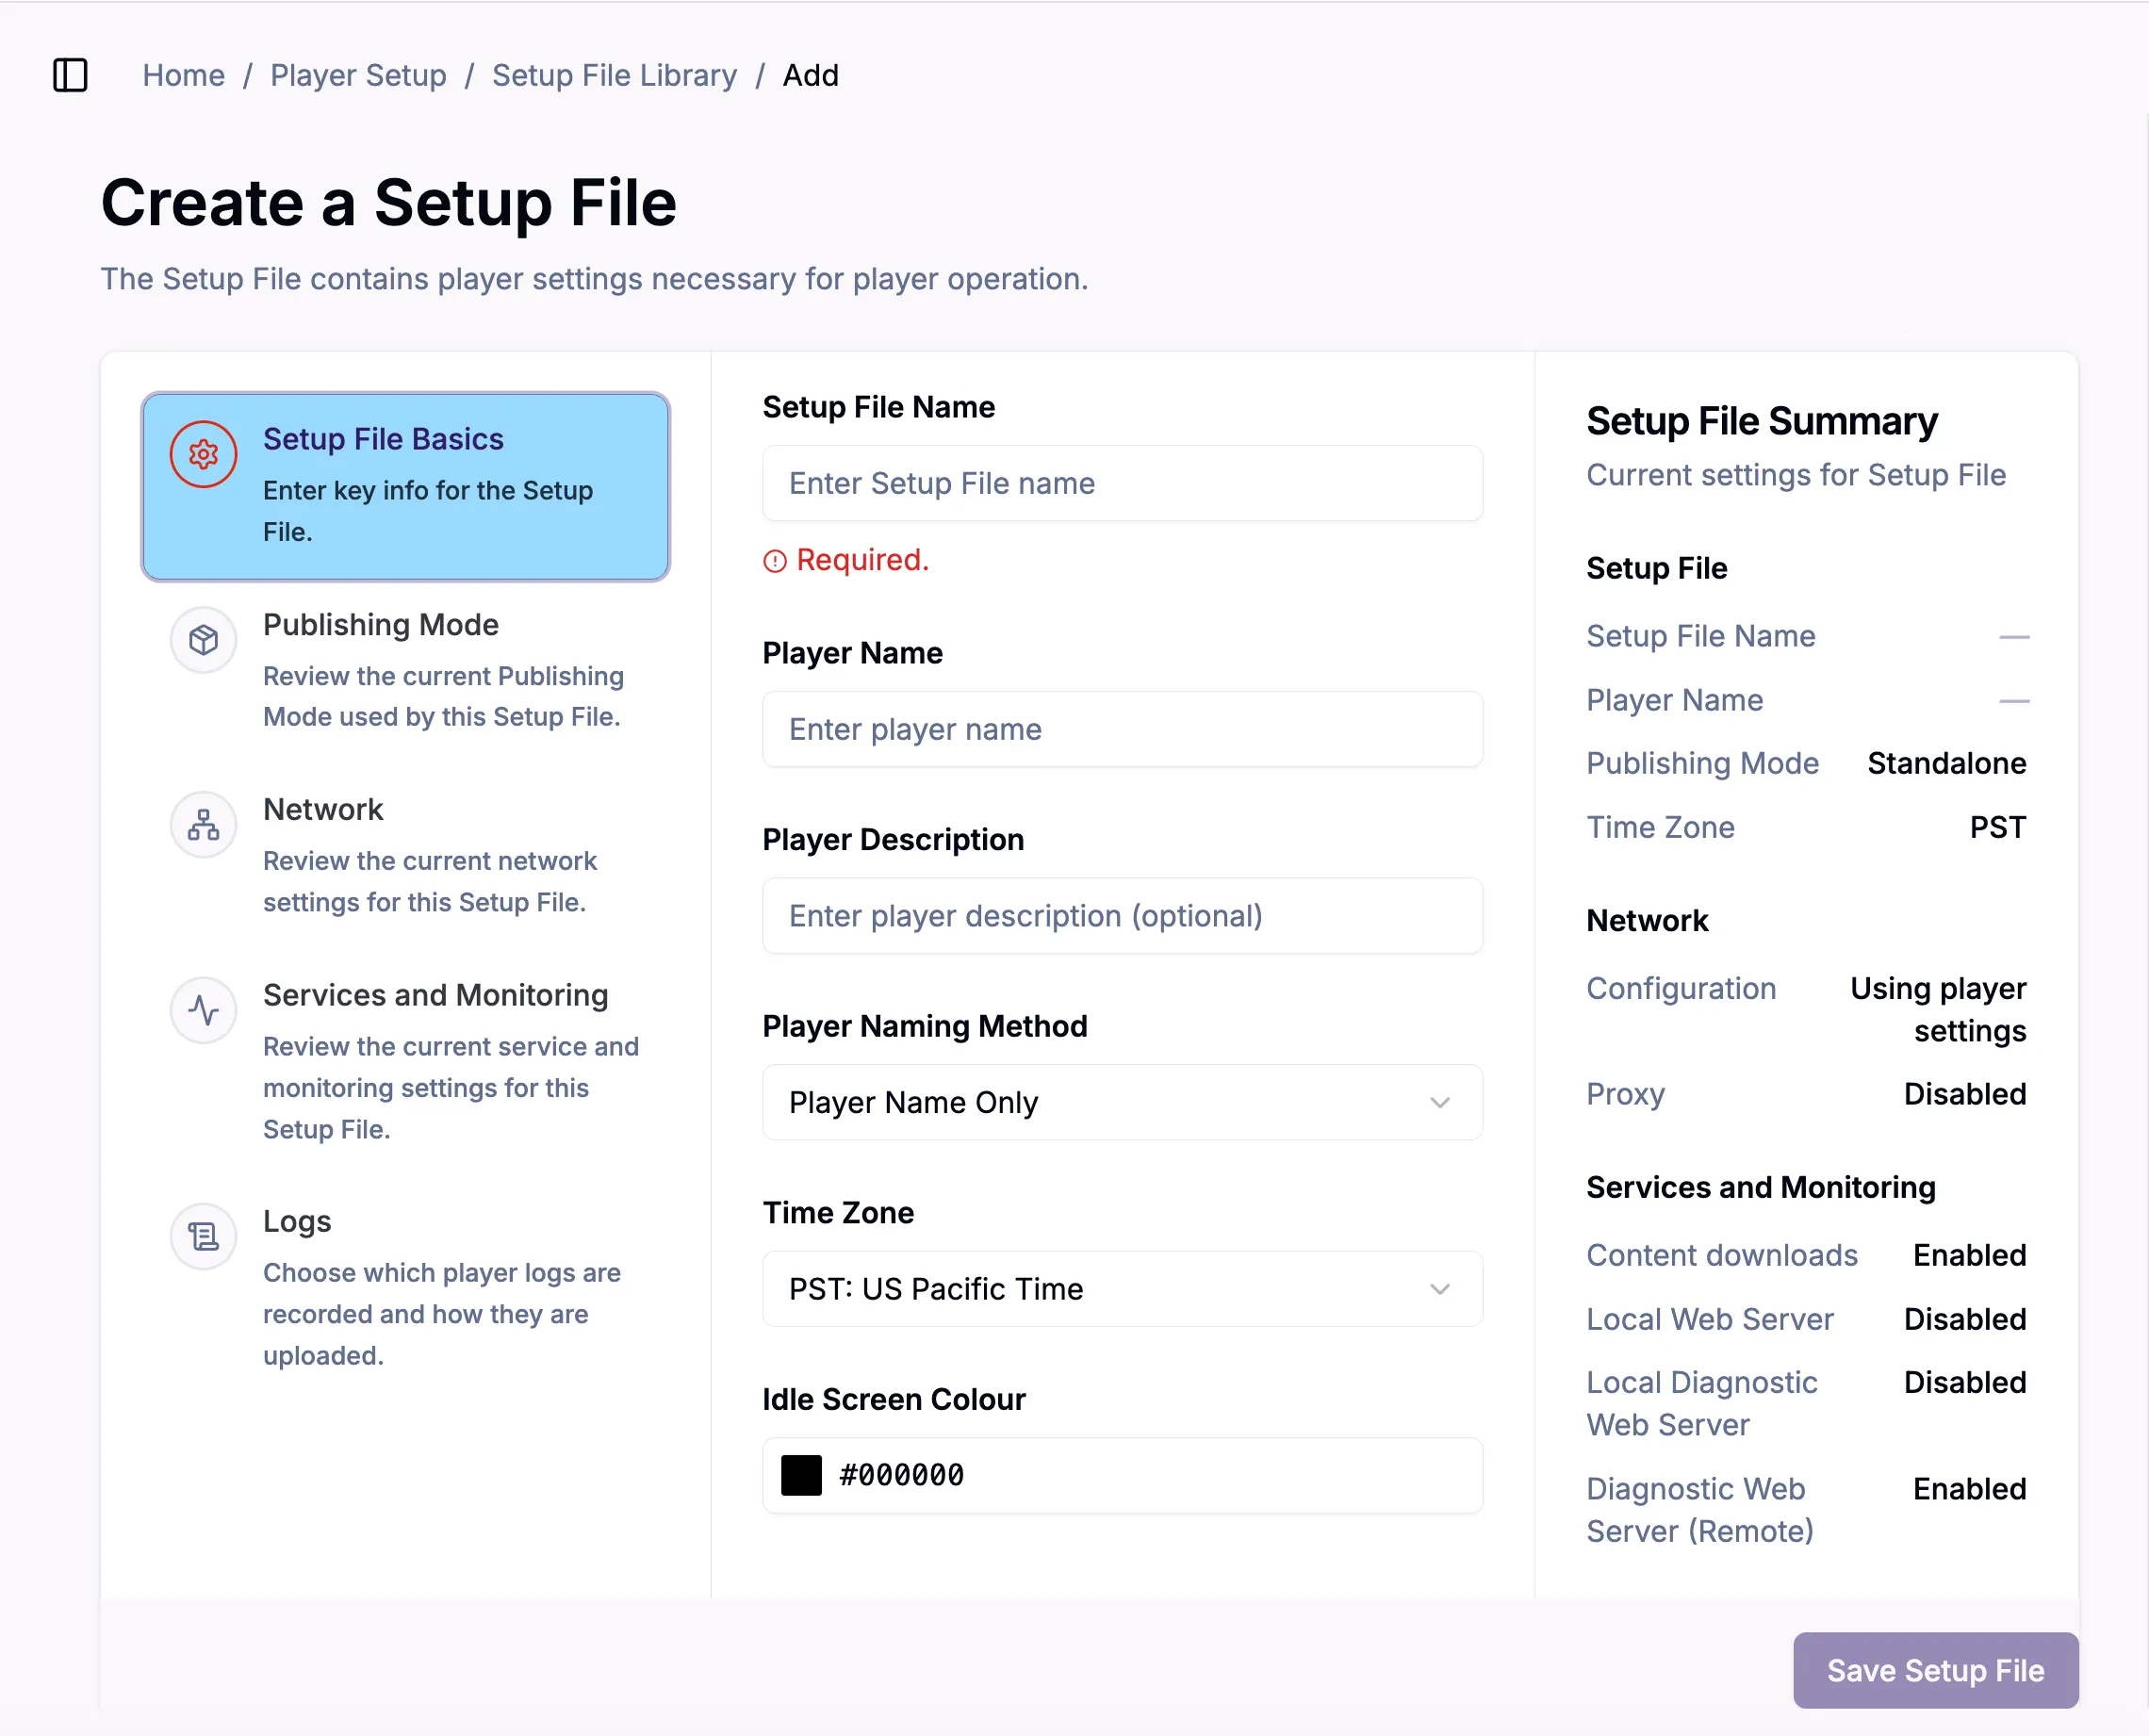Viewport: 2149px width, 1736px height.
Task: Switch to Services and Monitoring step
Action: tap(405, 1061)
